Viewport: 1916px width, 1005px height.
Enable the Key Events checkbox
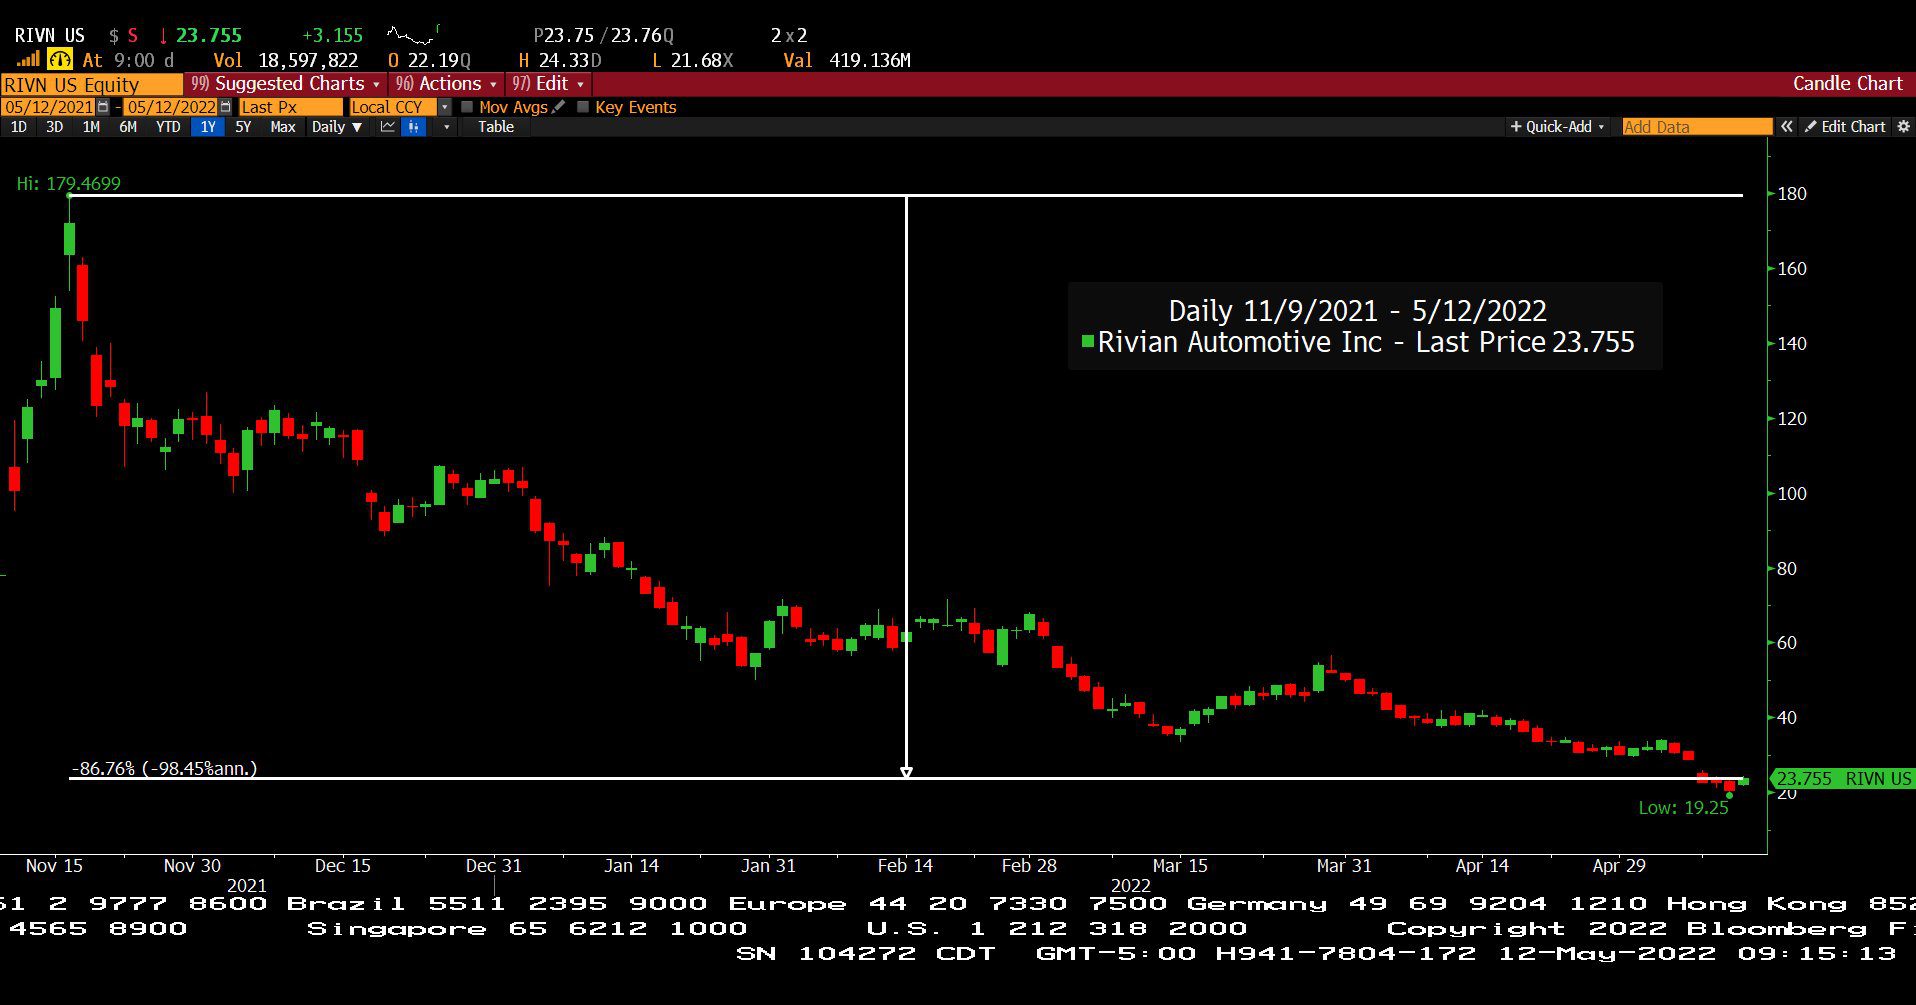tap(583, 107)
